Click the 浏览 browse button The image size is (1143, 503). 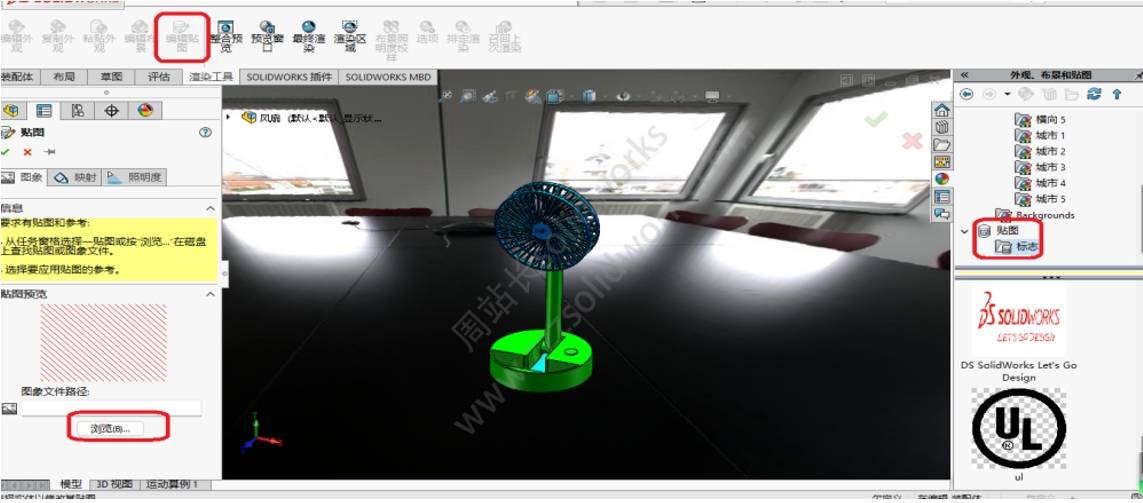[111, 429]
